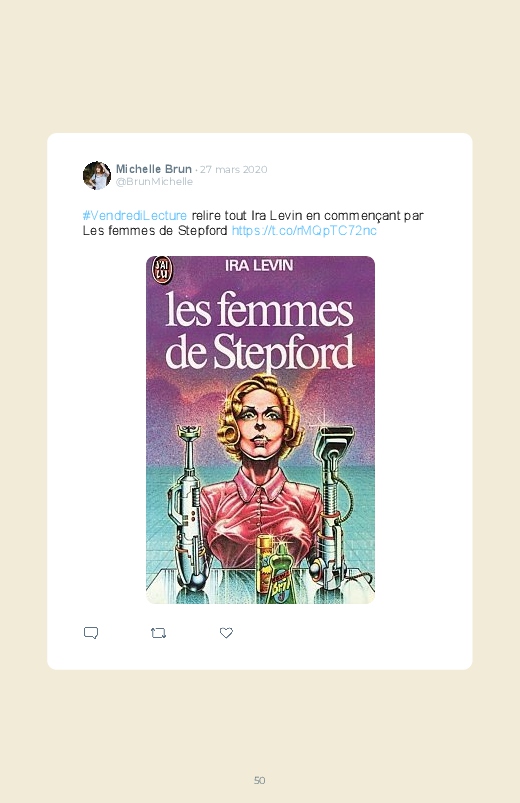This screenshot has width=520, height=803.
Task: Open the @BrunMichelle handle
Action: [x=154, y=182]
